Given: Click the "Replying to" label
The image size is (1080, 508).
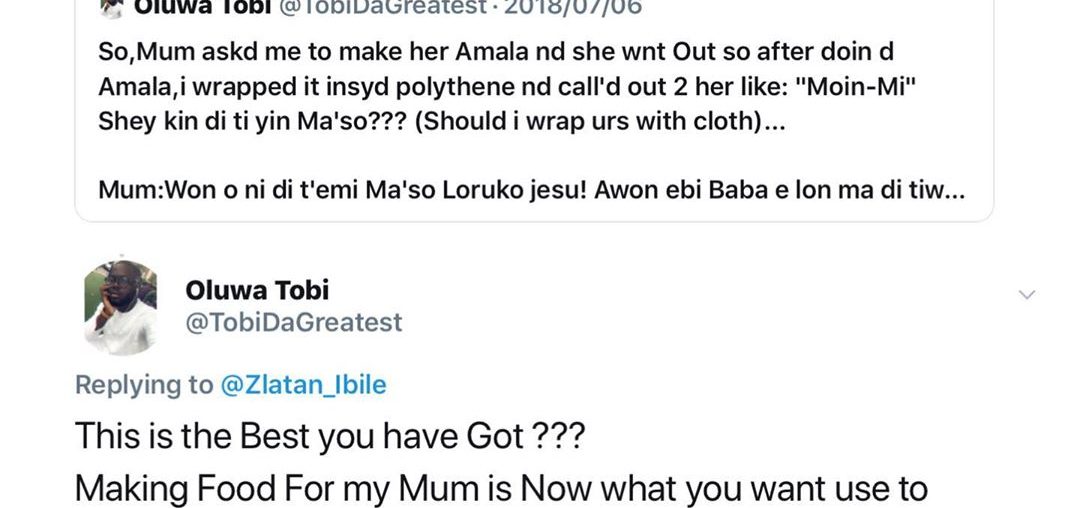Looking at the screenshot, I should (x=145, y=384).
